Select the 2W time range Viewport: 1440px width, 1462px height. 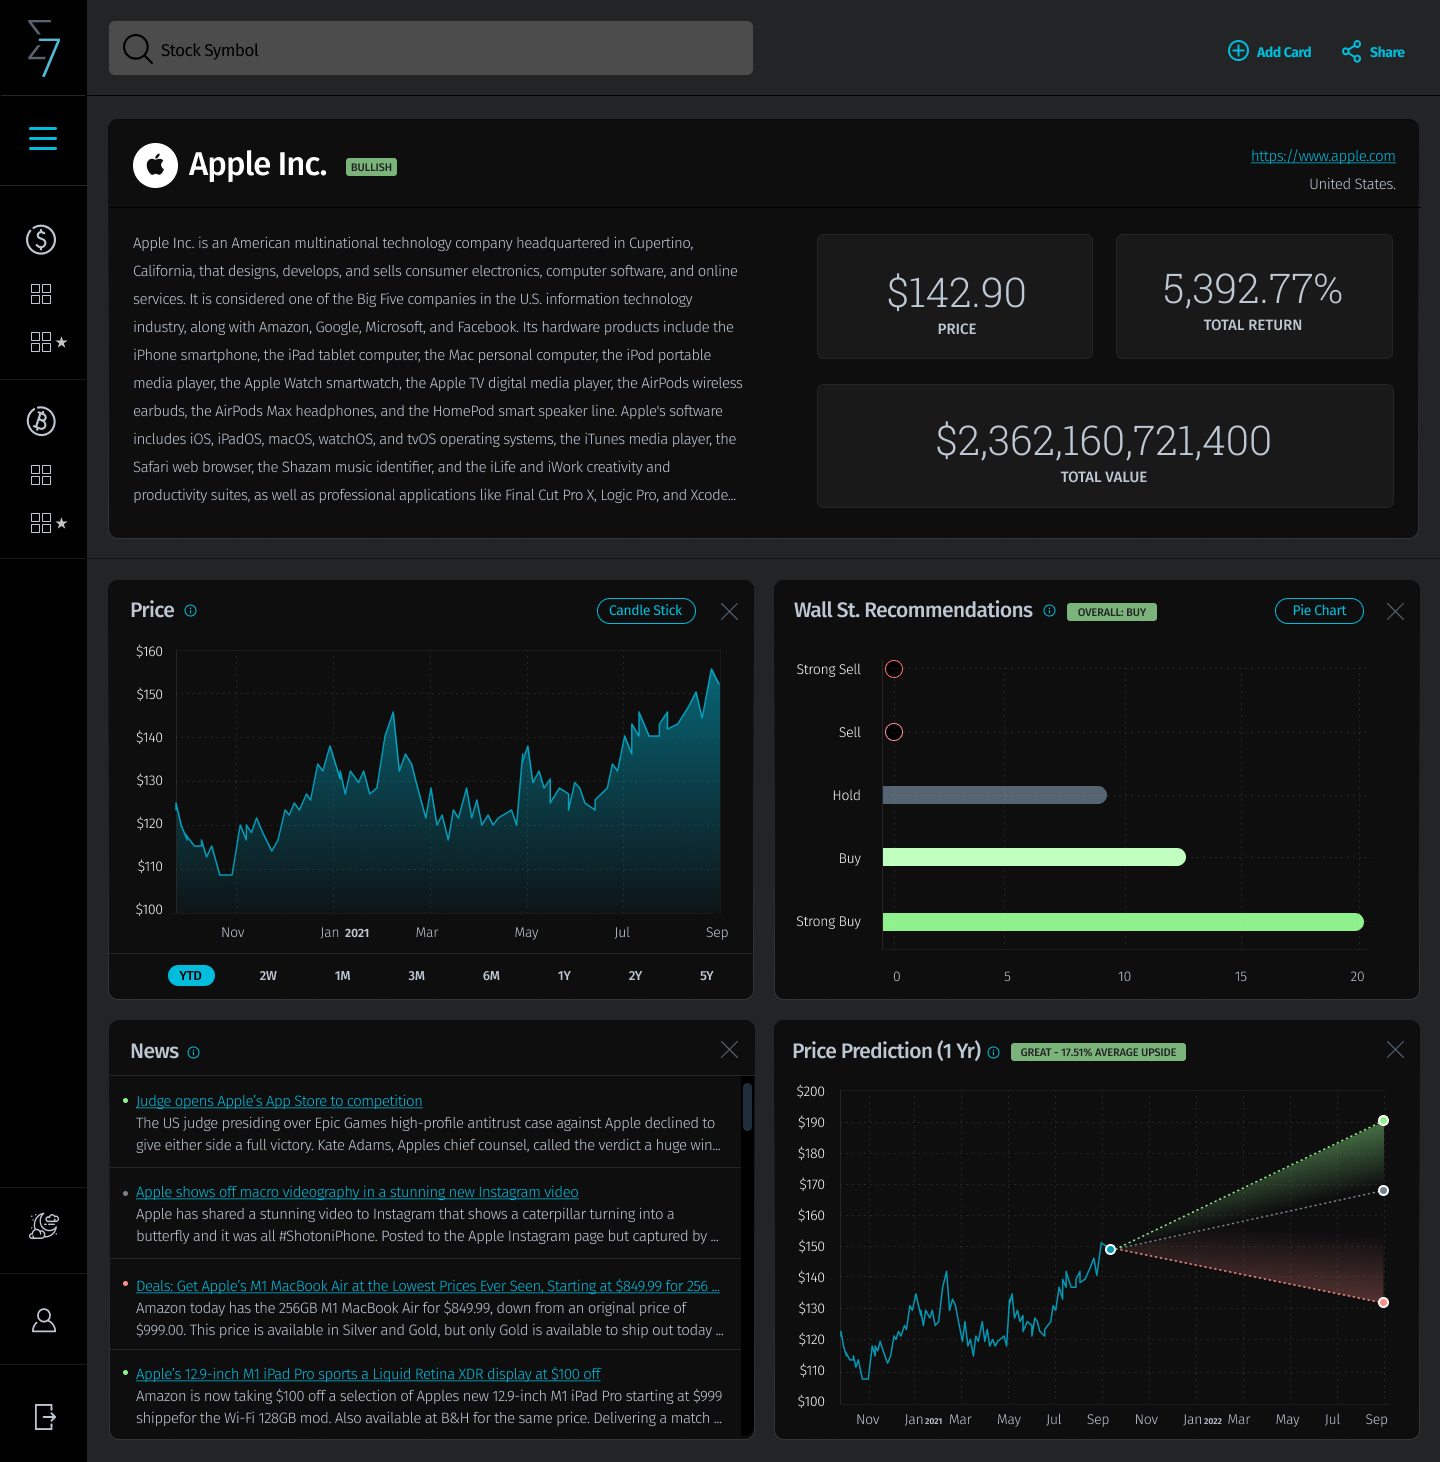[x=268, y=975]
